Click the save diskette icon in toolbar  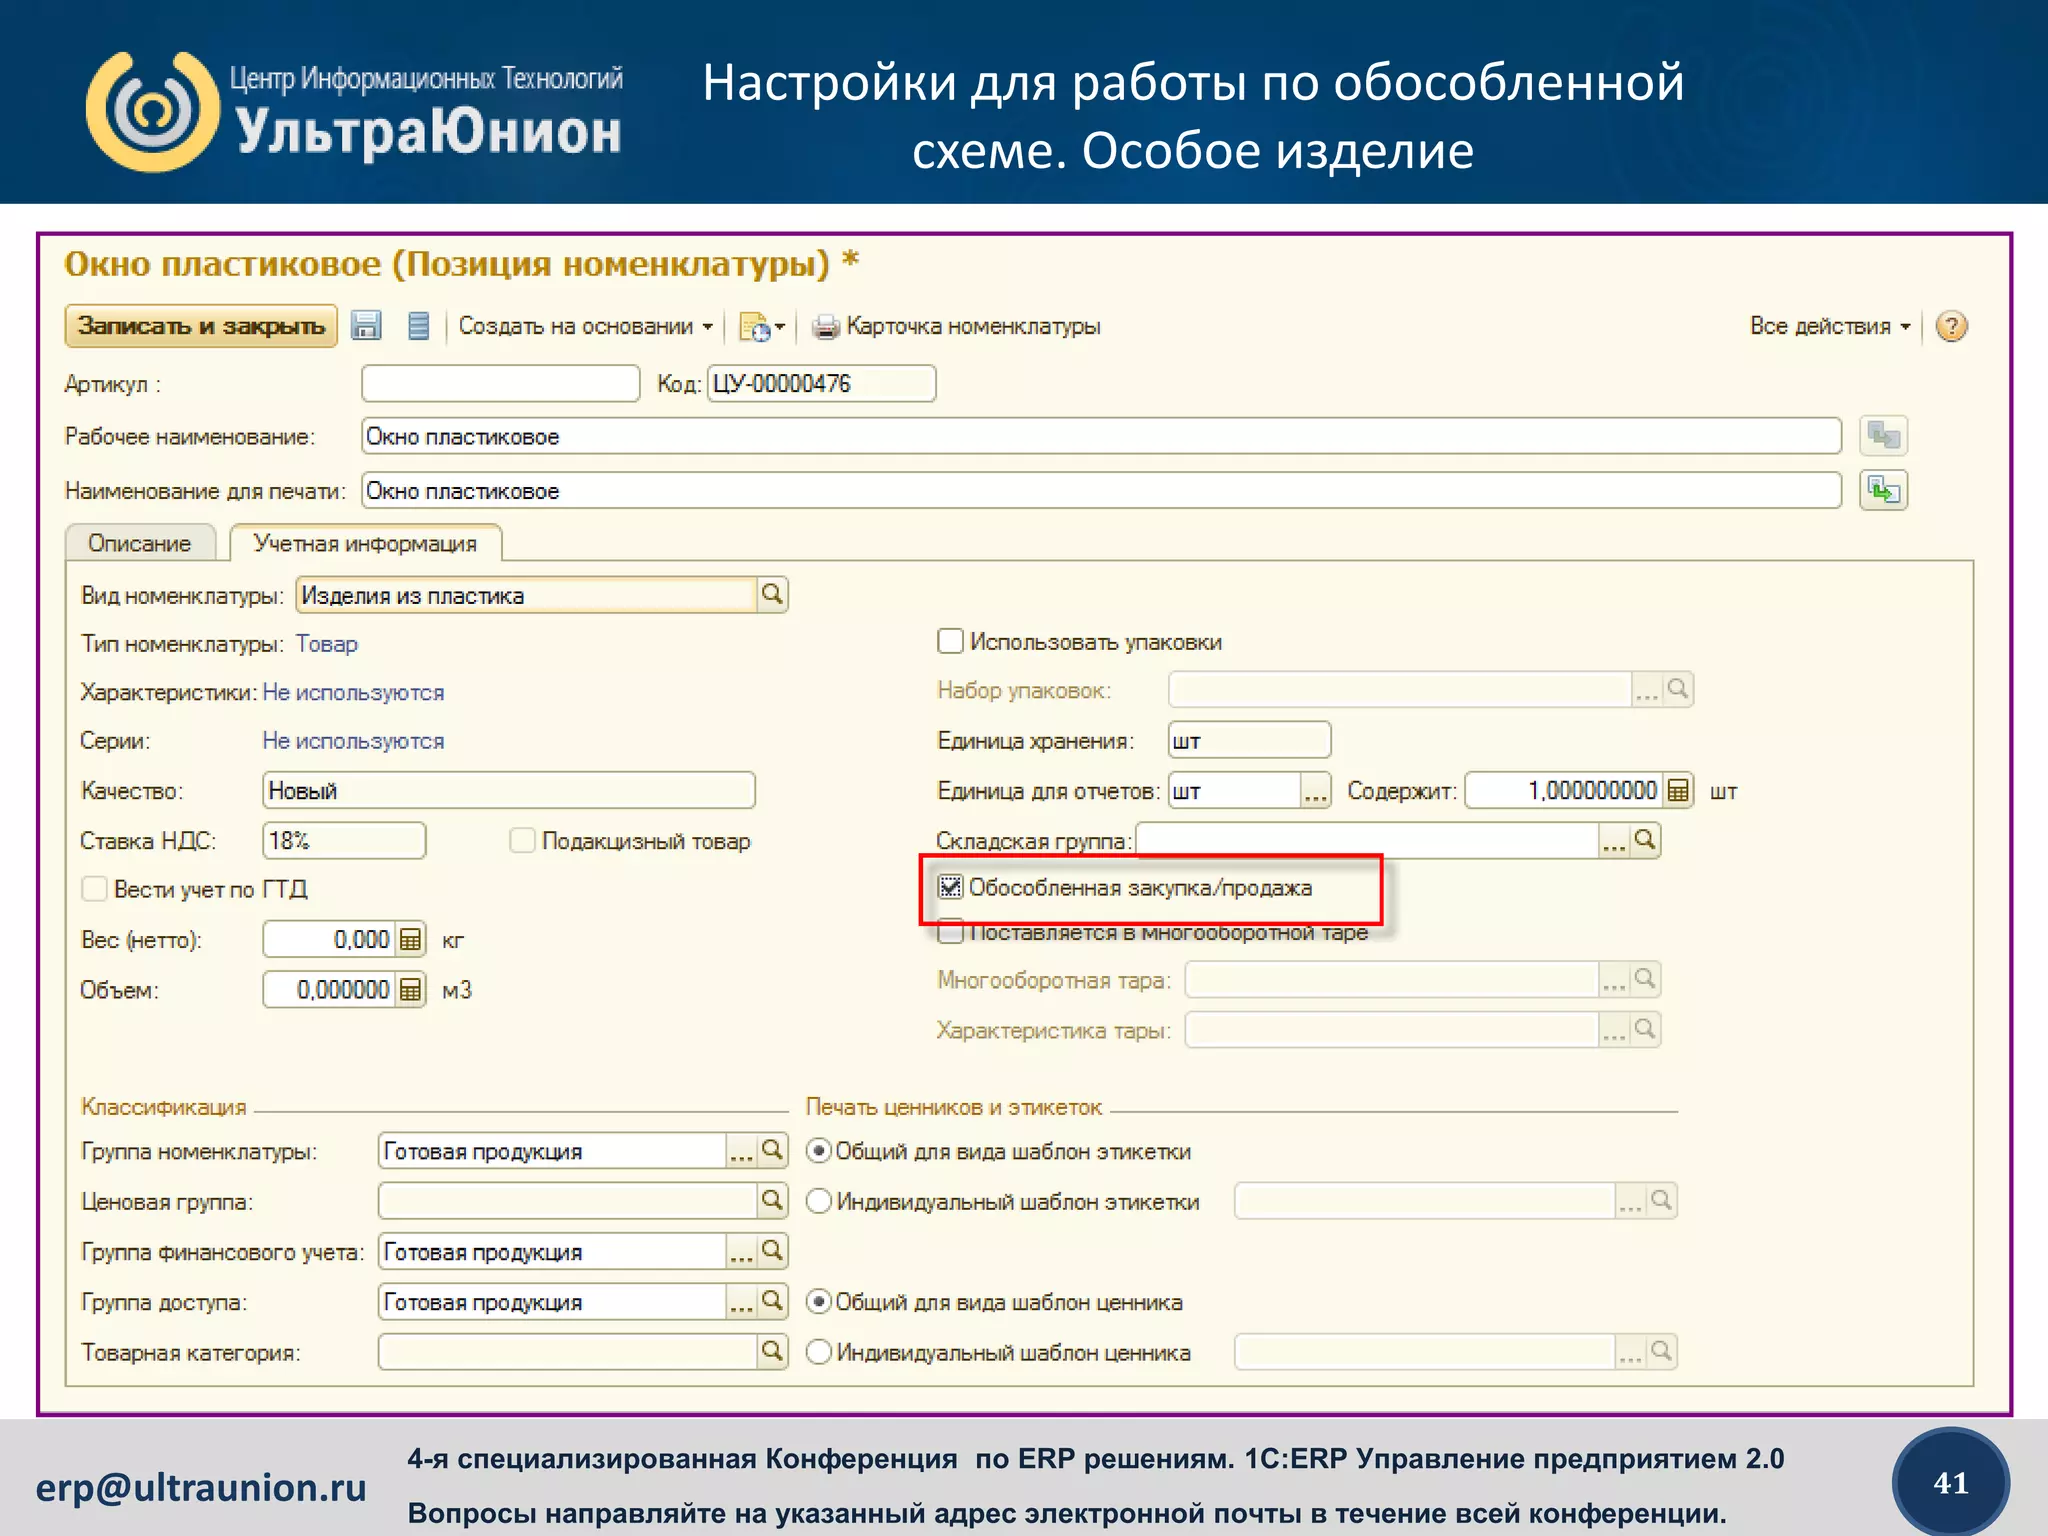click(x=366, y=326)
